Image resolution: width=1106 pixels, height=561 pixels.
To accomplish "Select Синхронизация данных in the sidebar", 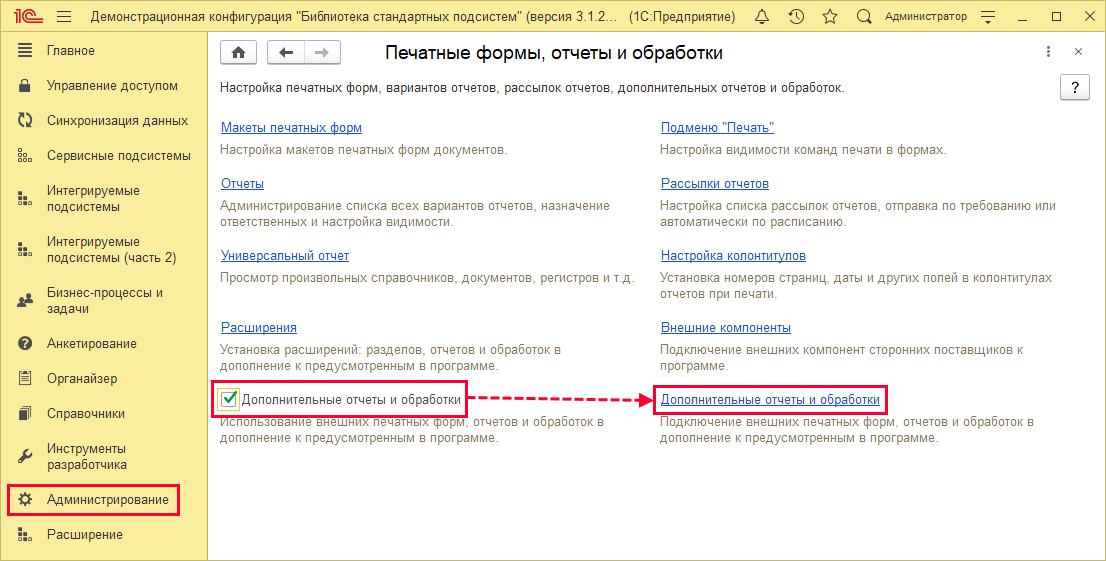I will (x=117, y=121).
